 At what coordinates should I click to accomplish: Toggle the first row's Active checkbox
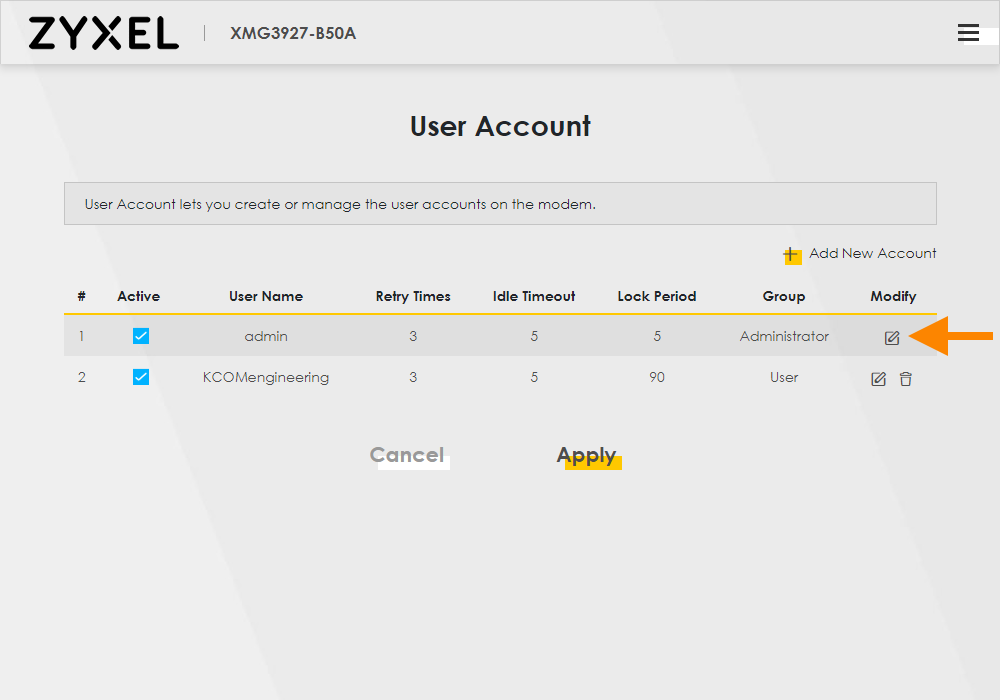pyautogui.click(x=140, y=336)
